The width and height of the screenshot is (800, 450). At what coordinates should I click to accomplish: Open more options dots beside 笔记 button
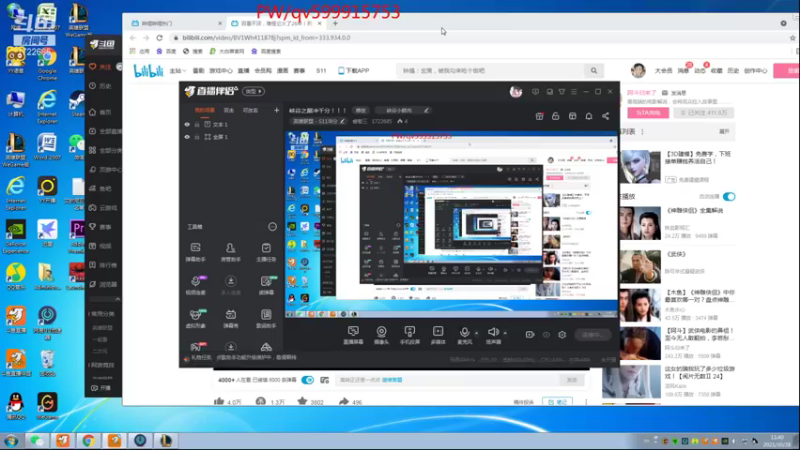click(586, 402)
